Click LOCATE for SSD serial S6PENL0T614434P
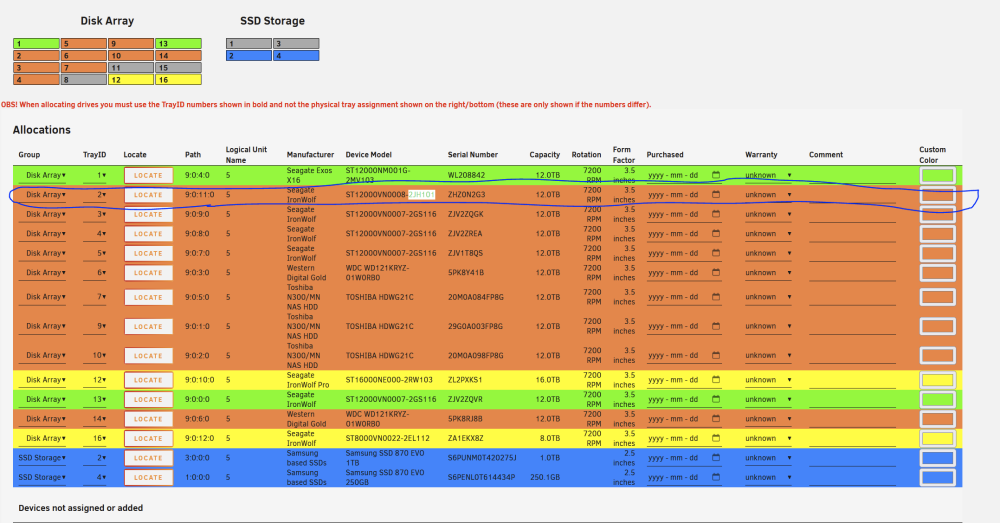Screen dimensions: 1000x523 [x=148, y=477]
